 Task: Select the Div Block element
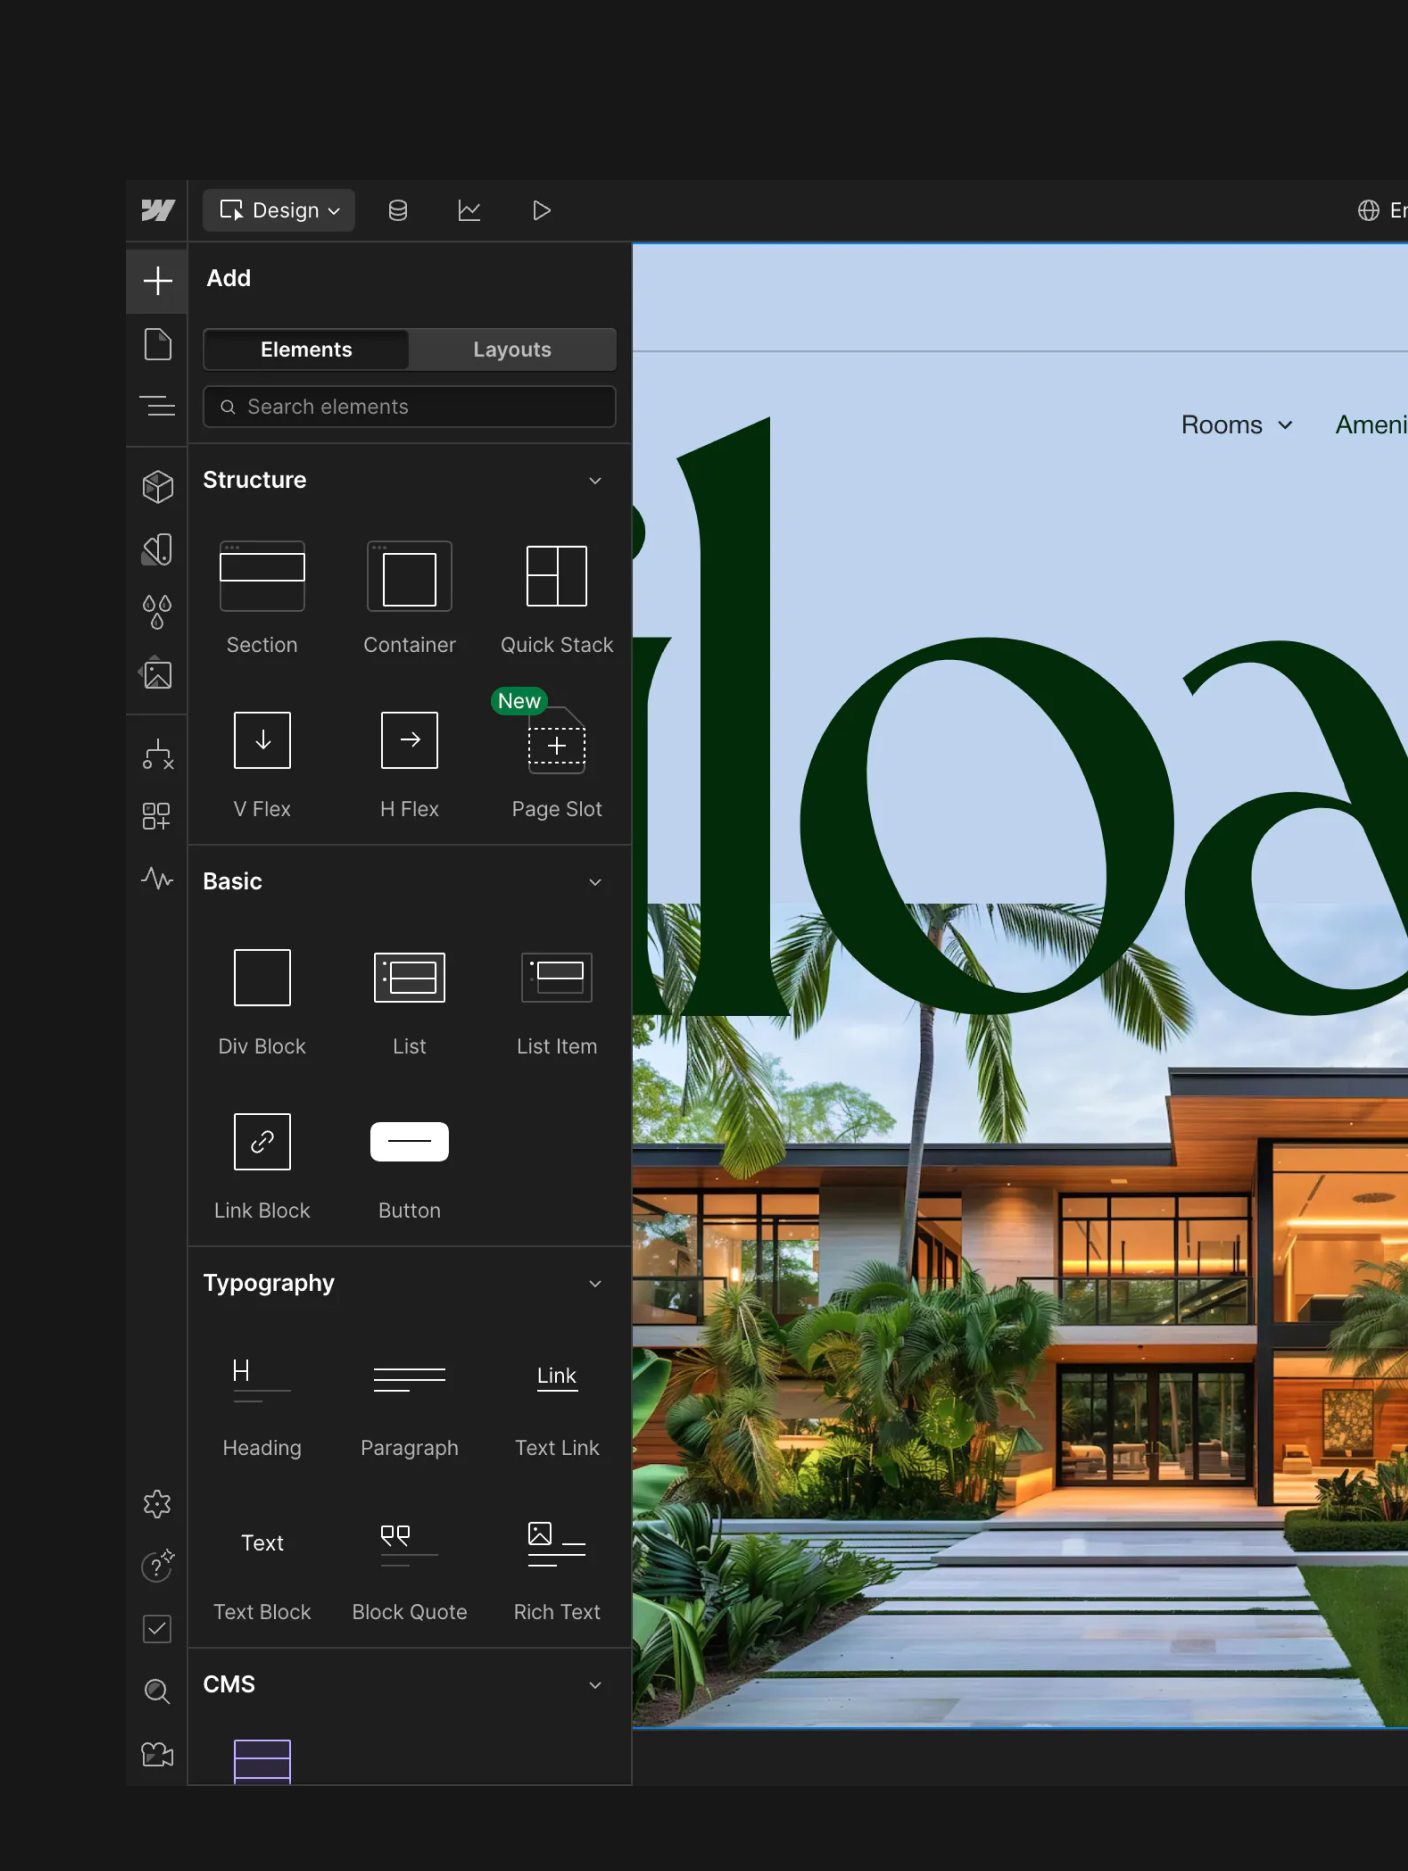262,1001
